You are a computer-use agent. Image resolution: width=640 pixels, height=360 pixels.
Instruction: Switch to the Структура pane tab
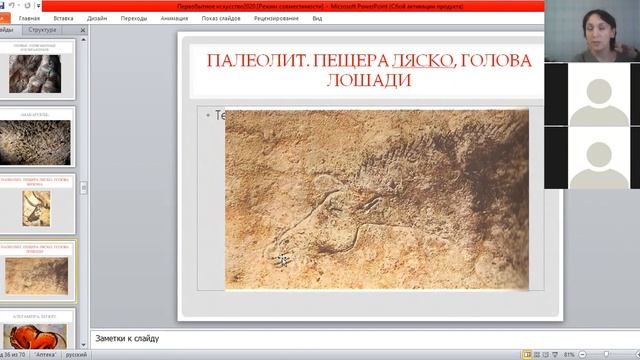[x=42, y=30]
